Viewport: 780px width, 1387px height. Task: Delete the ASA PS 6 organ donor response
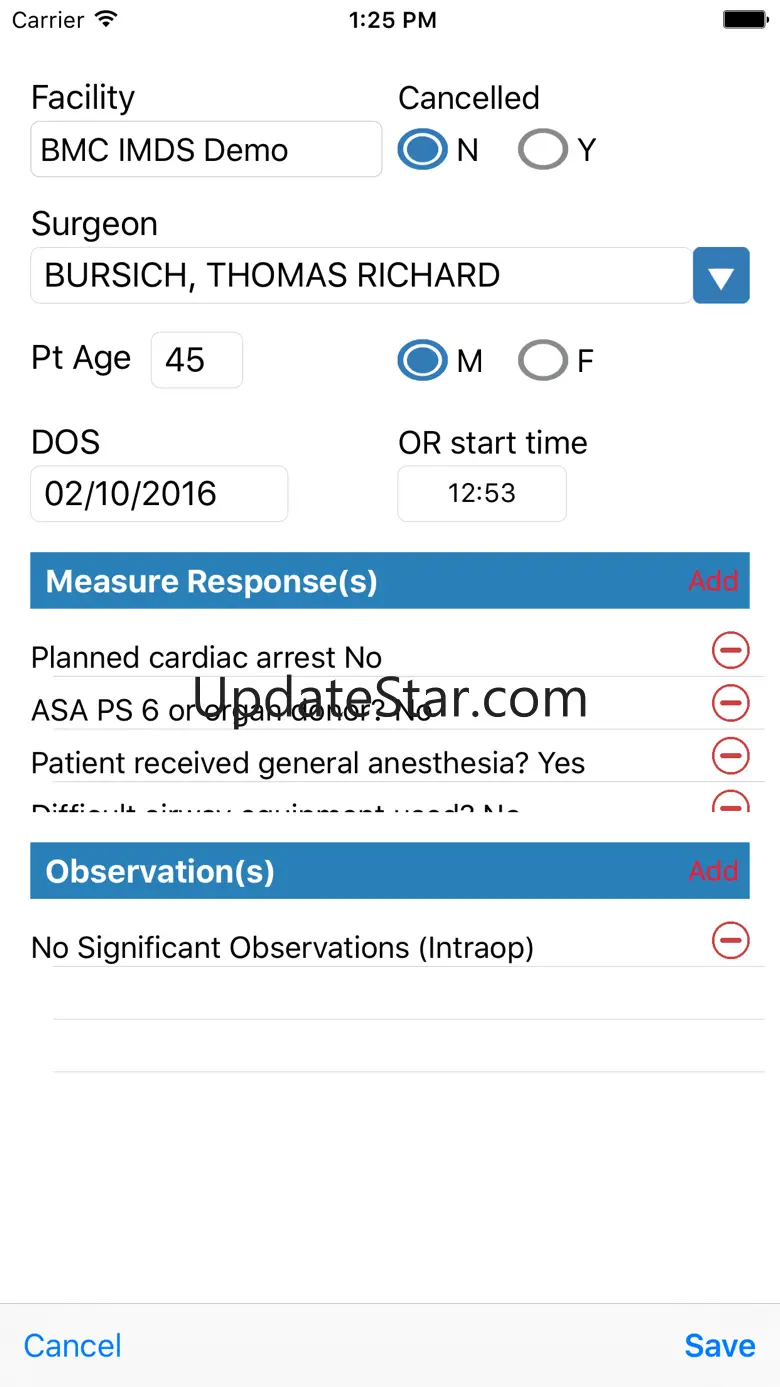[x=730, y=703]
